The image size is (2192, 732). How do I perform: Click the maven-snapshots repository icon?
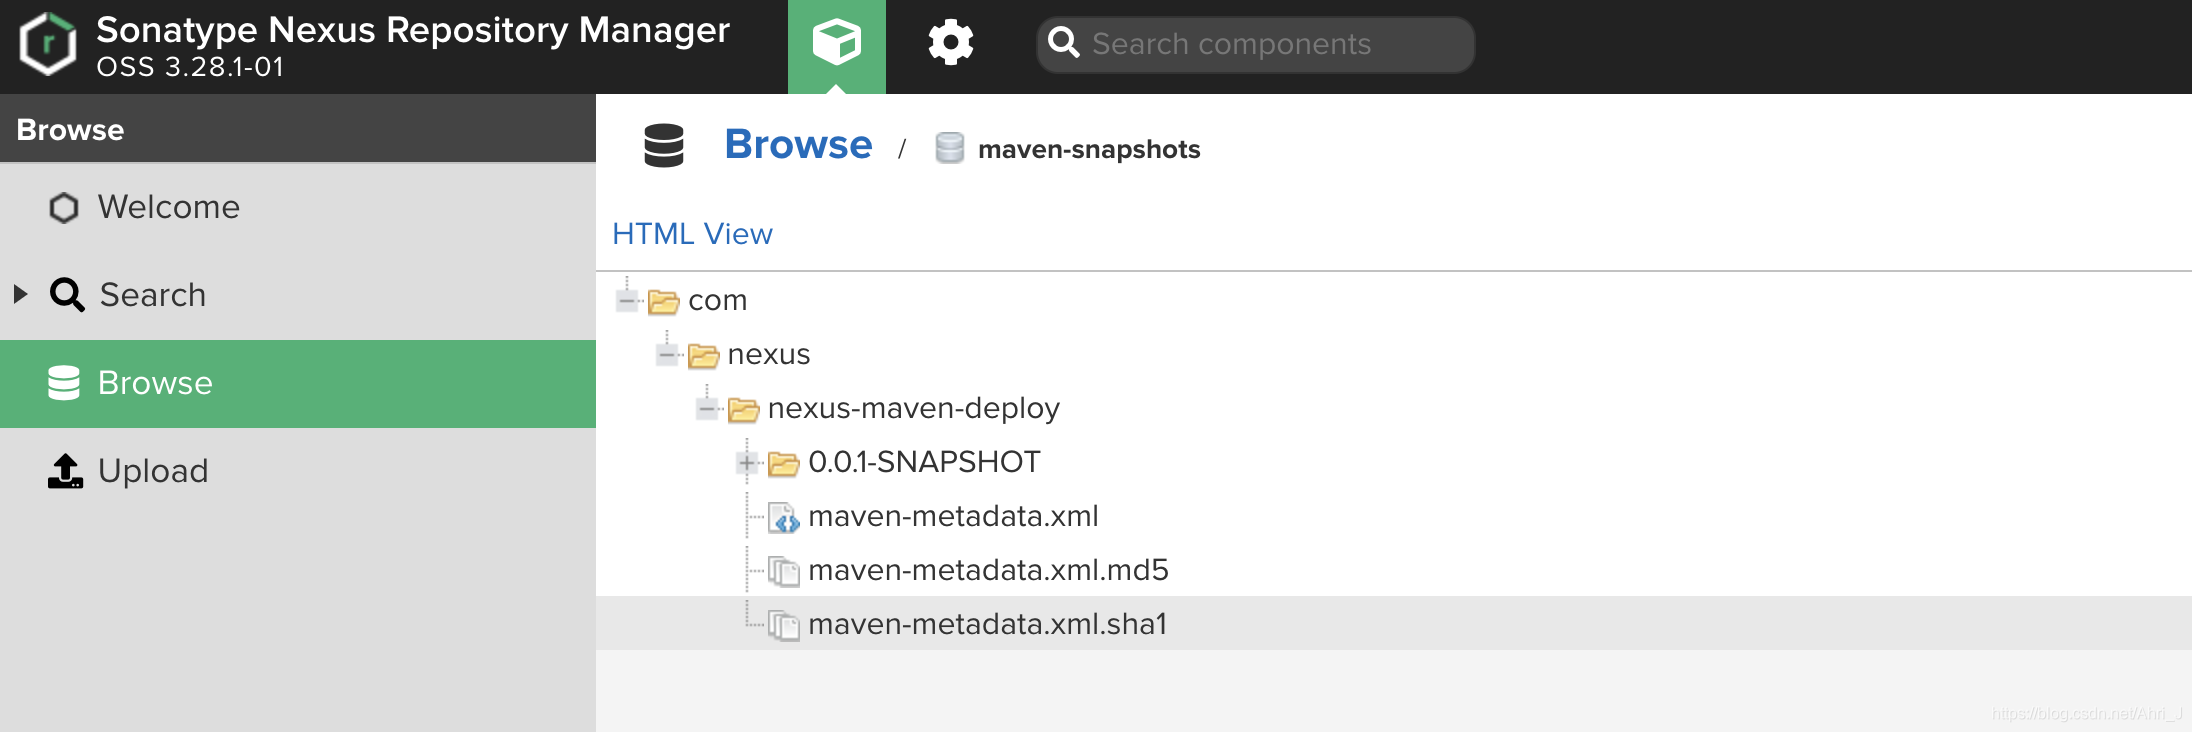click(949, 148)
